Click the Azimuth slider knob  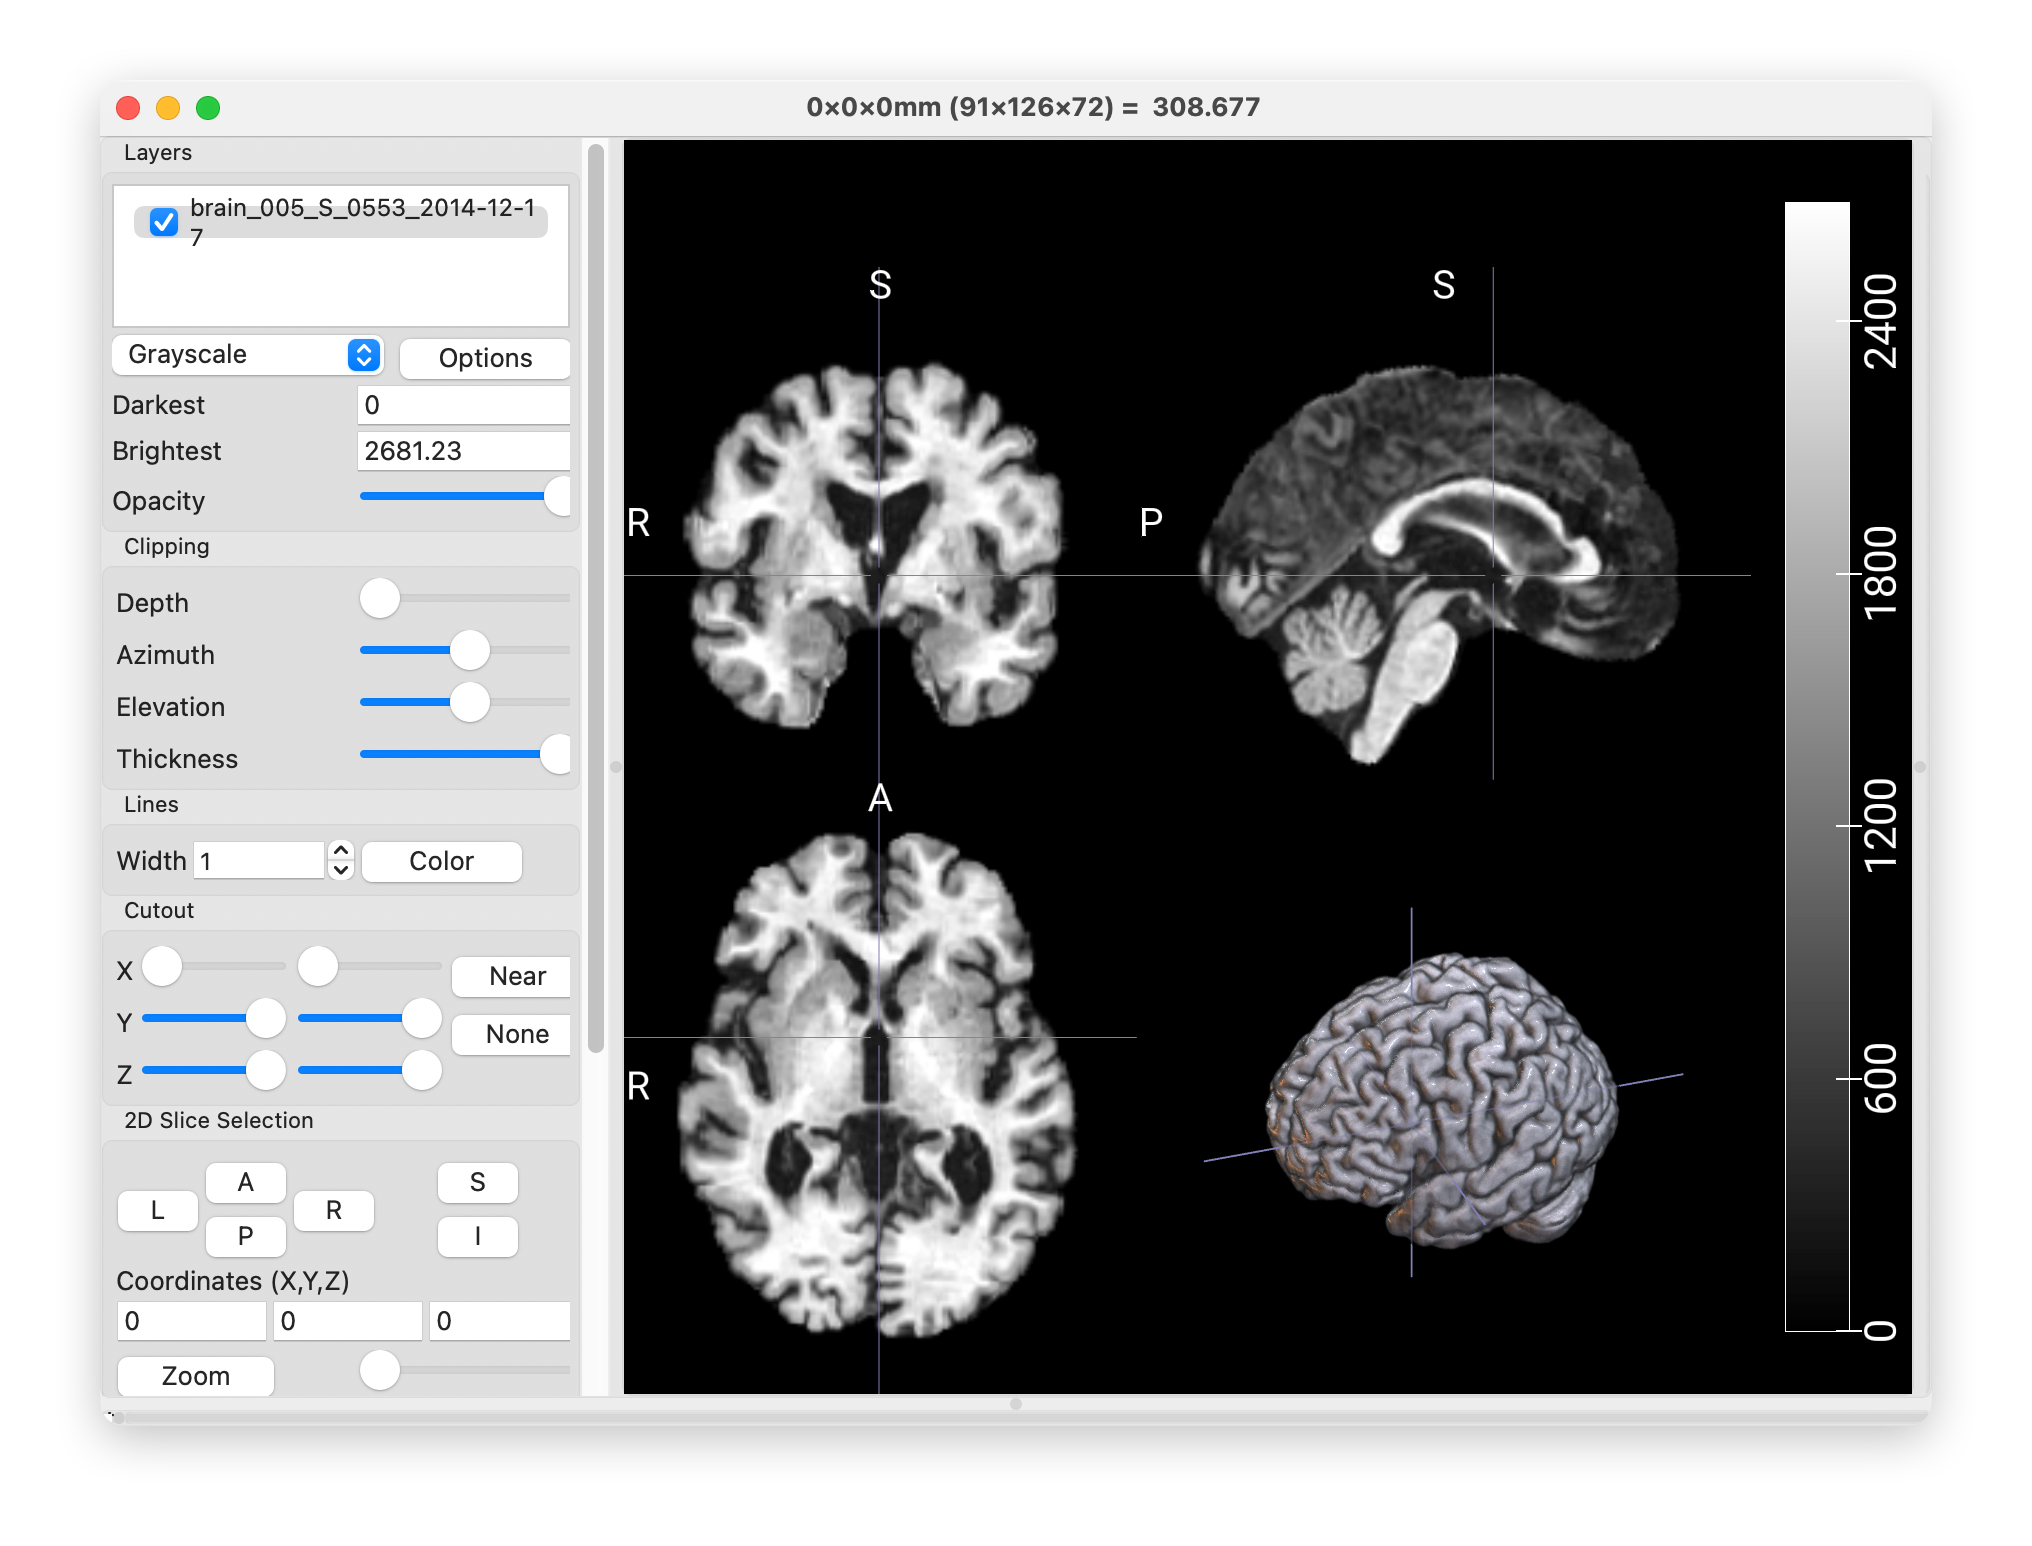coord(469,650)
